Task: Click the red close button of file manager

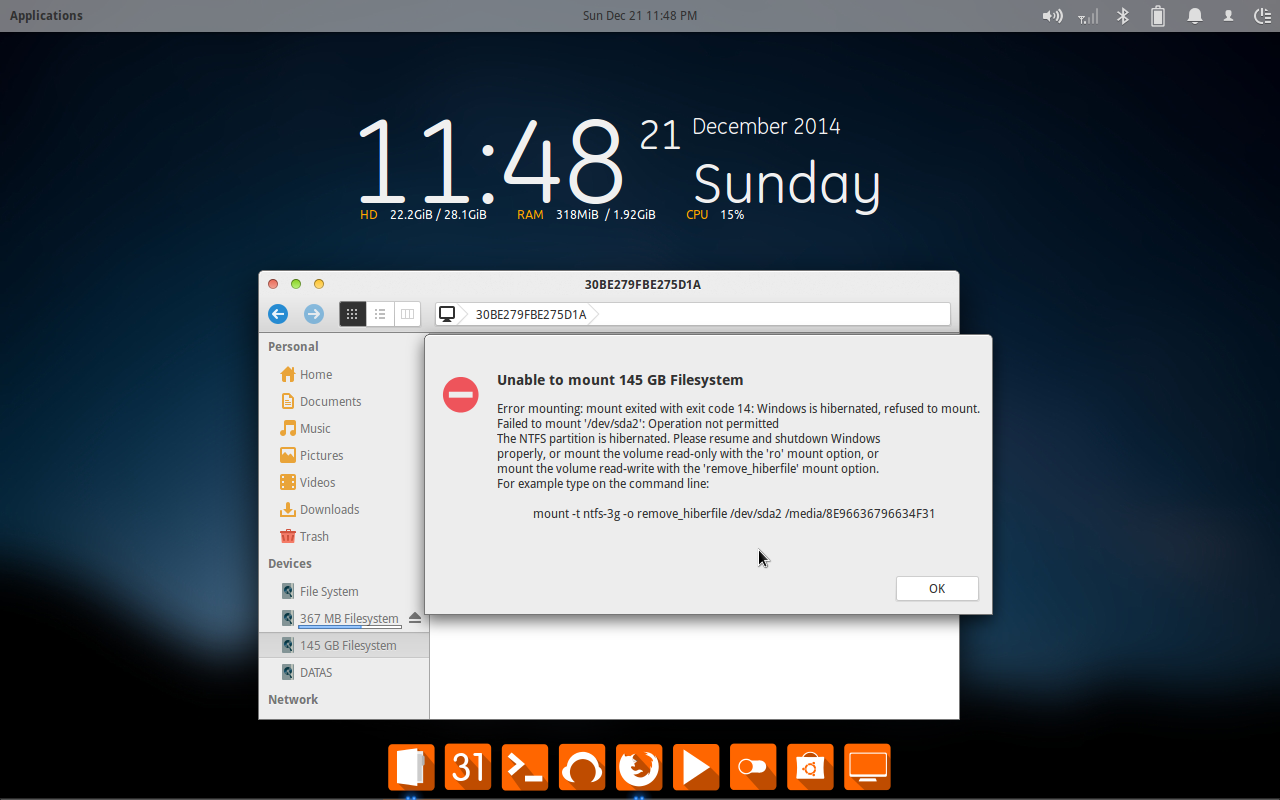Action: 273,284
